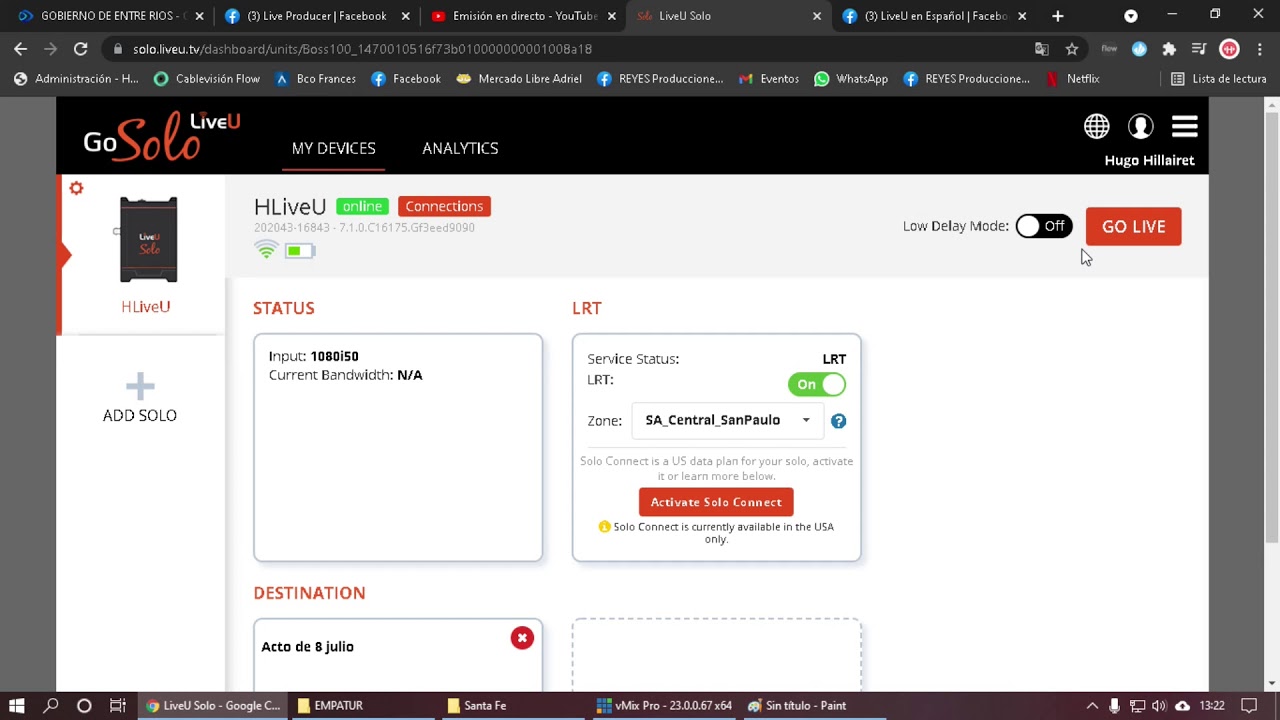
Task: Click the ADD SOLO plus icon
Action: [140, 385]
